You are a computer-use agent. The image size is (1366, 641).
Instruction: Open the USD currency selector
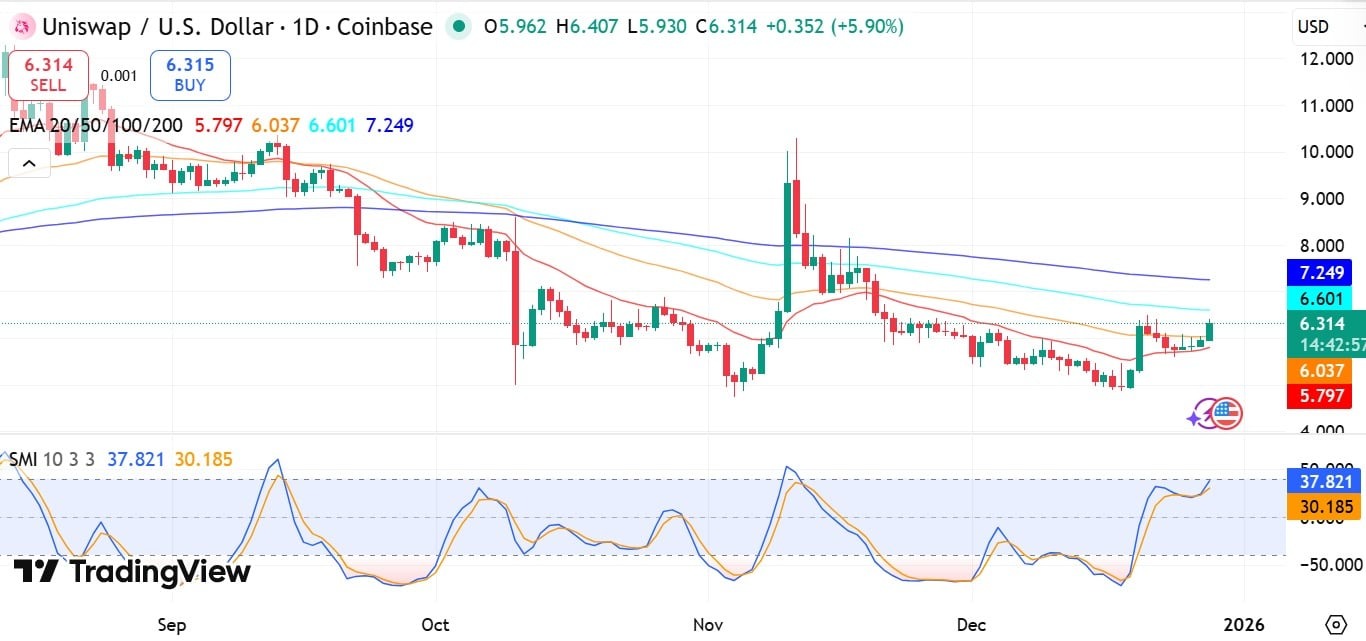click(1313, 27)
